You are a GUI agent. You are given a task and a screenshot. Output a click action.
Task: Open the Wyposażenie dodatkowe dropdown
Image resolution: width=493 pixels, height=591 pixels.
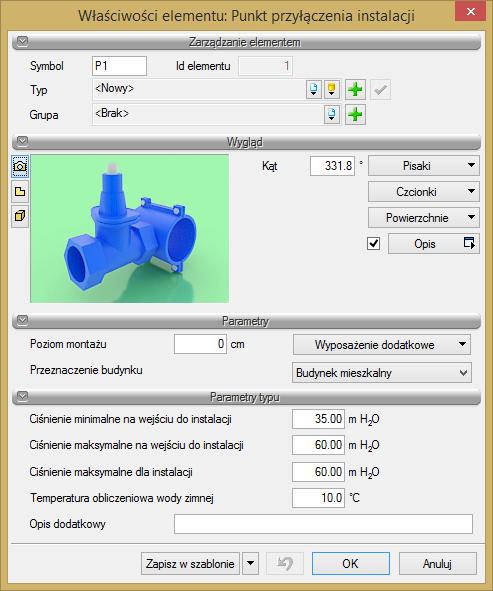pos(382,344)
